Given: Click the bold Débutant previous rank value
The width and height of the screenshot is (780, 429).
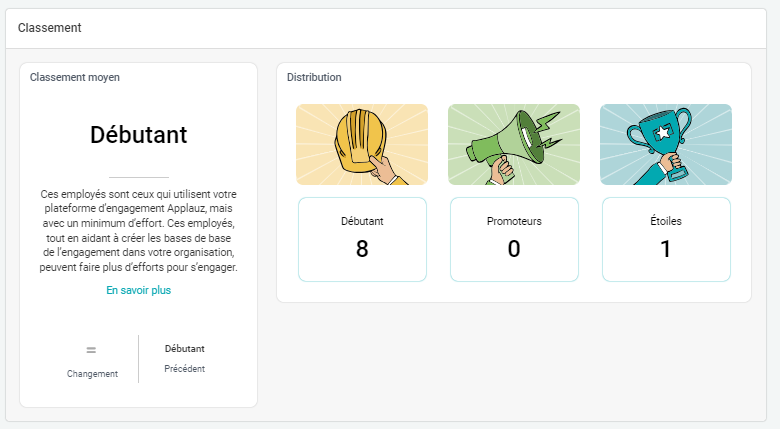Looking at the screenshot, I should pyautogui.click(x=184, y=349).
